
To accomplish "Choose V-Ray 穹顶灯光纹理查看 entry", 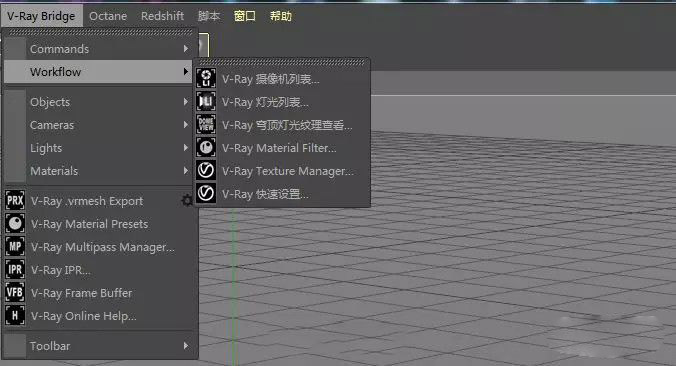I will pos(282,125).
